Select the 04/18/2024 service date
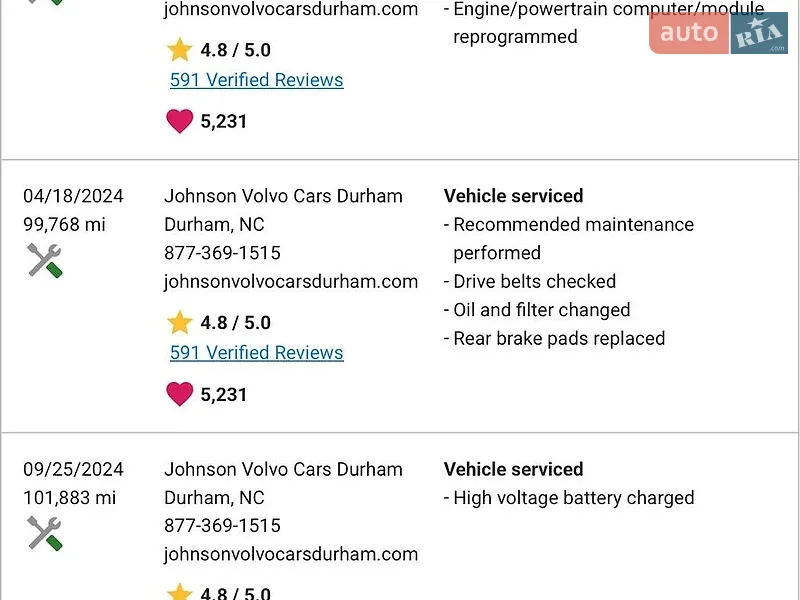The height and width of the screenshot is (600, 800). 73,196
